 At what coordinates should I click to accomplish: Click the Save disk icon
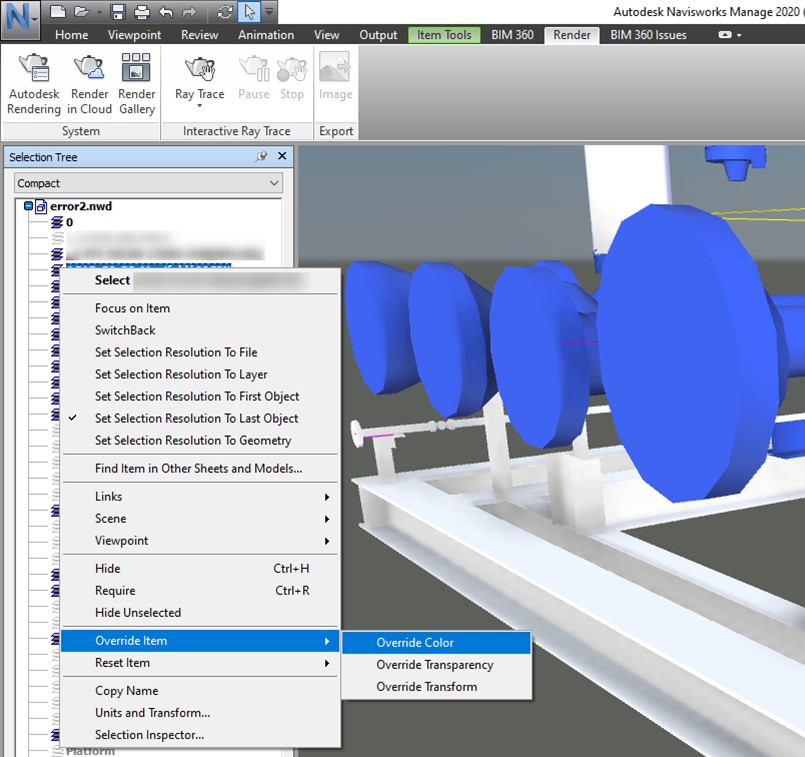click(x=119, y=12)
